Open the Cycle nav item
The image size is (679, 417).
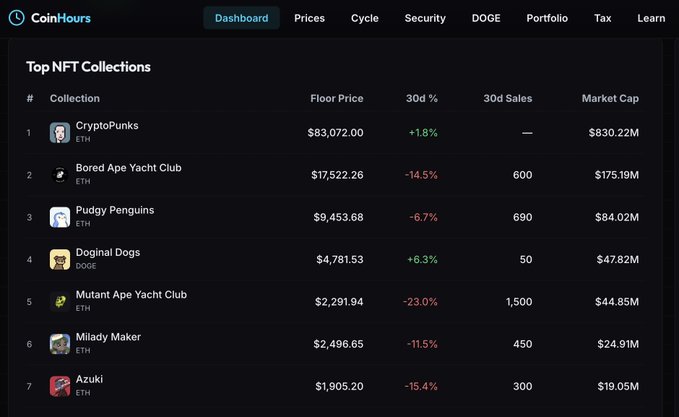pyautogui.click(x=365, y=18)
